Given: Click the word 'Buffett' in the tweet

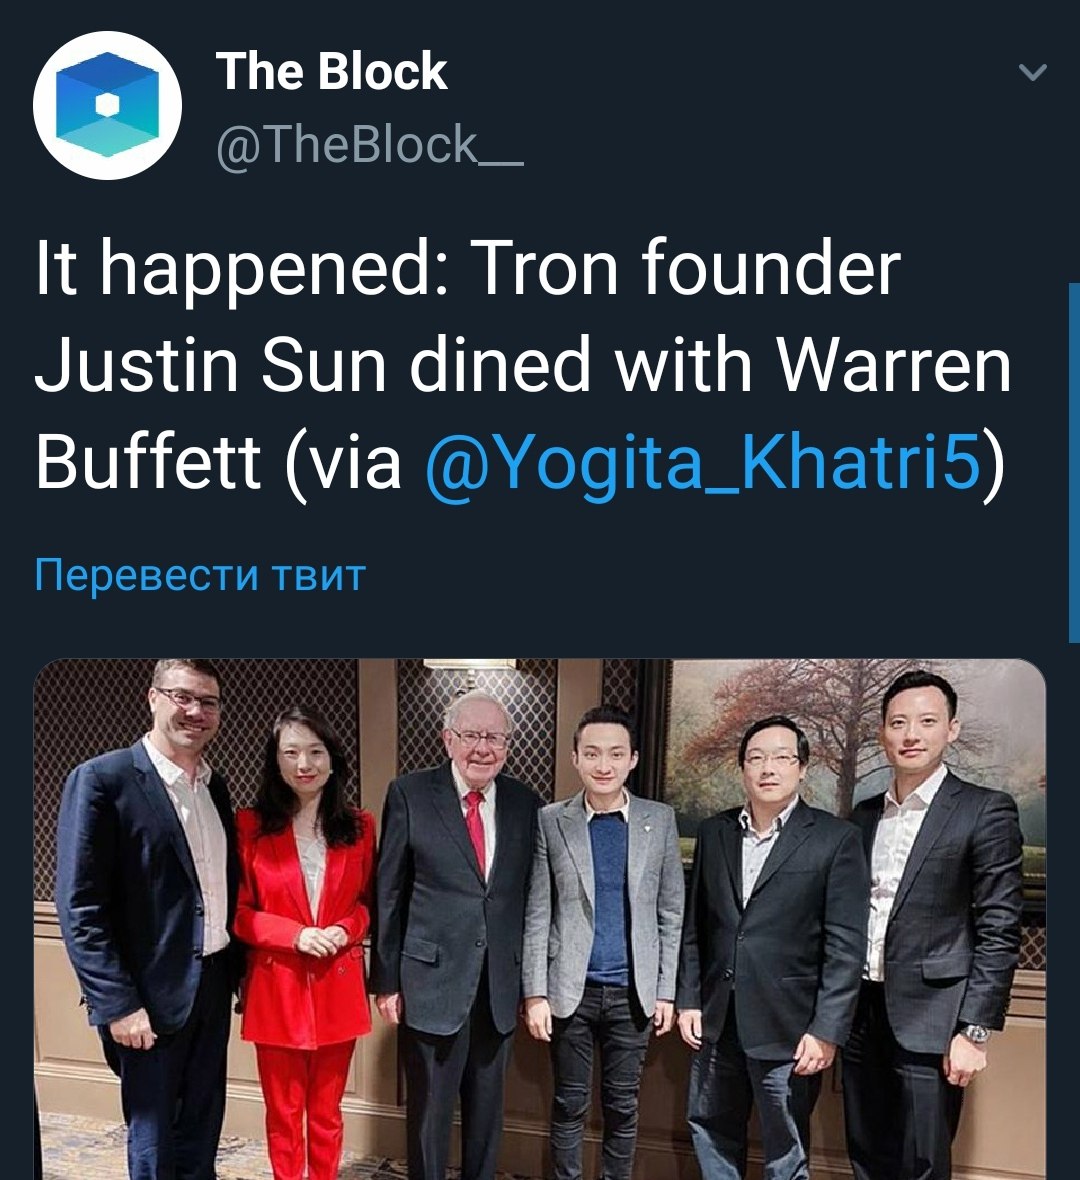Looking at the screenshot, I should pos(148,461).
